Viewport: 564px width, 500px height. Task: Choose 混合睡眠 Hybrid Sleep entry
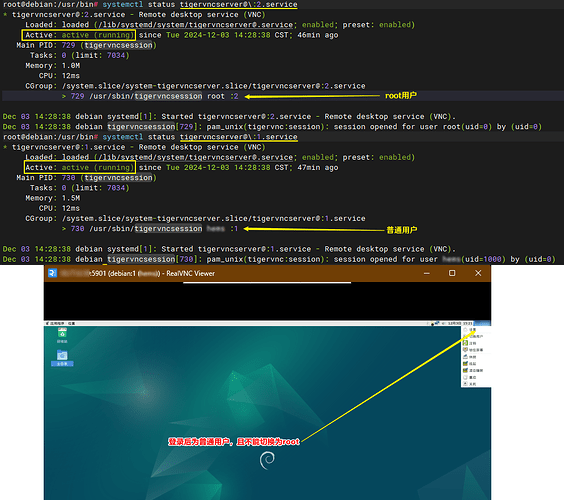[476, 370]
